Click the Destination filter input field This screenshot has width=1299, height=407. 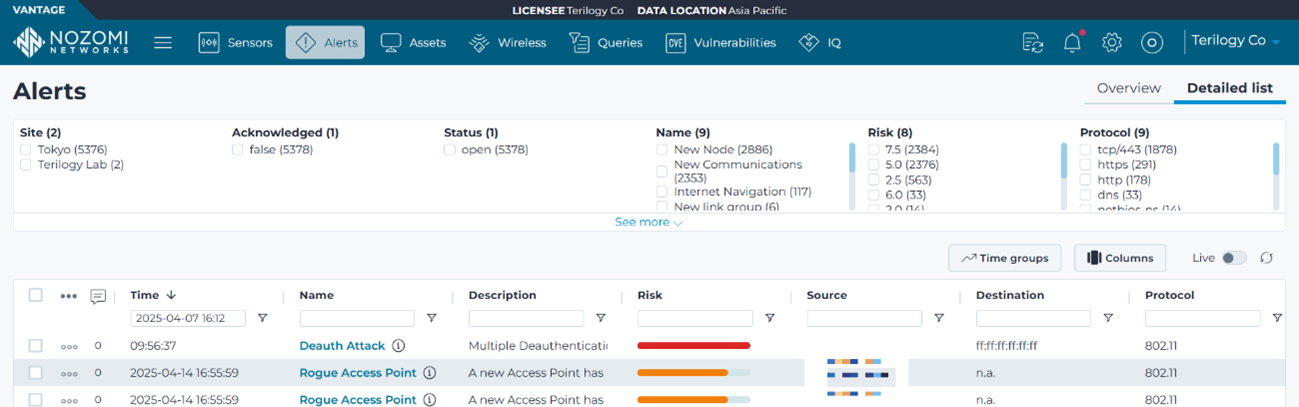pyautogui.click(x=1033, y=318)
